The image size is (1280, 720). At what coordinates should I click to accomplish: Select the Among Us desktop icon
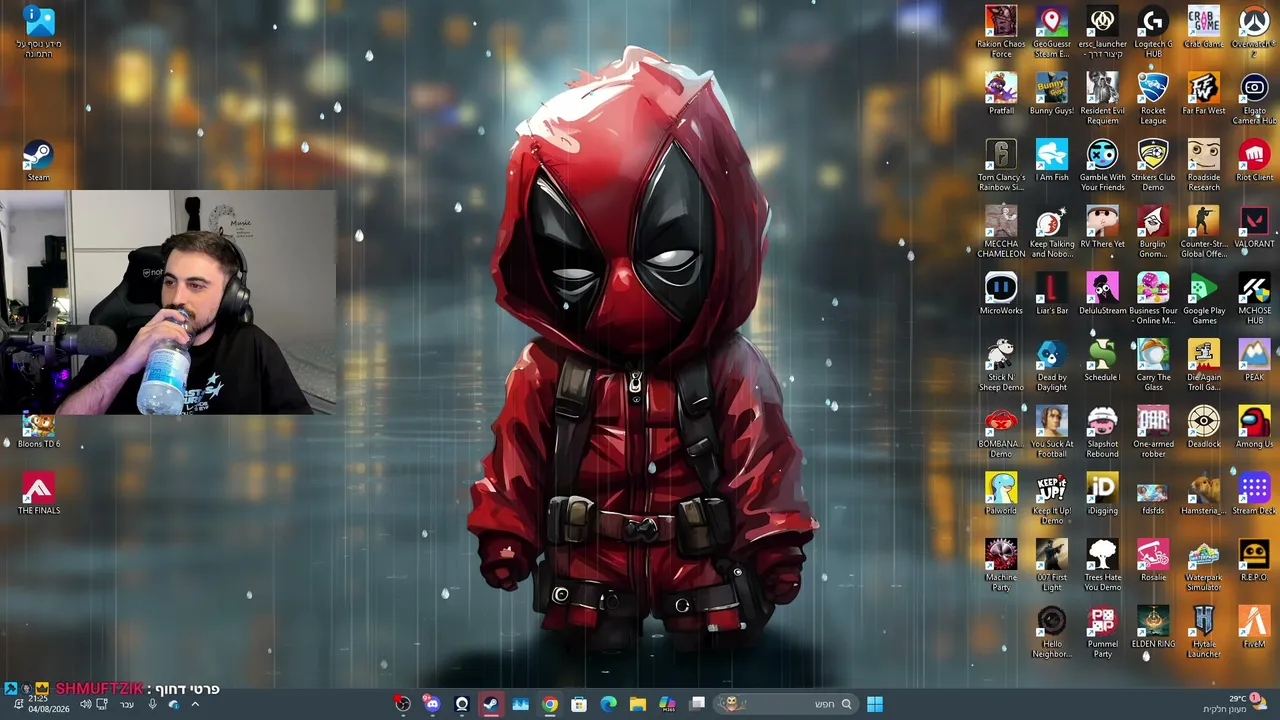(1254, 428)
